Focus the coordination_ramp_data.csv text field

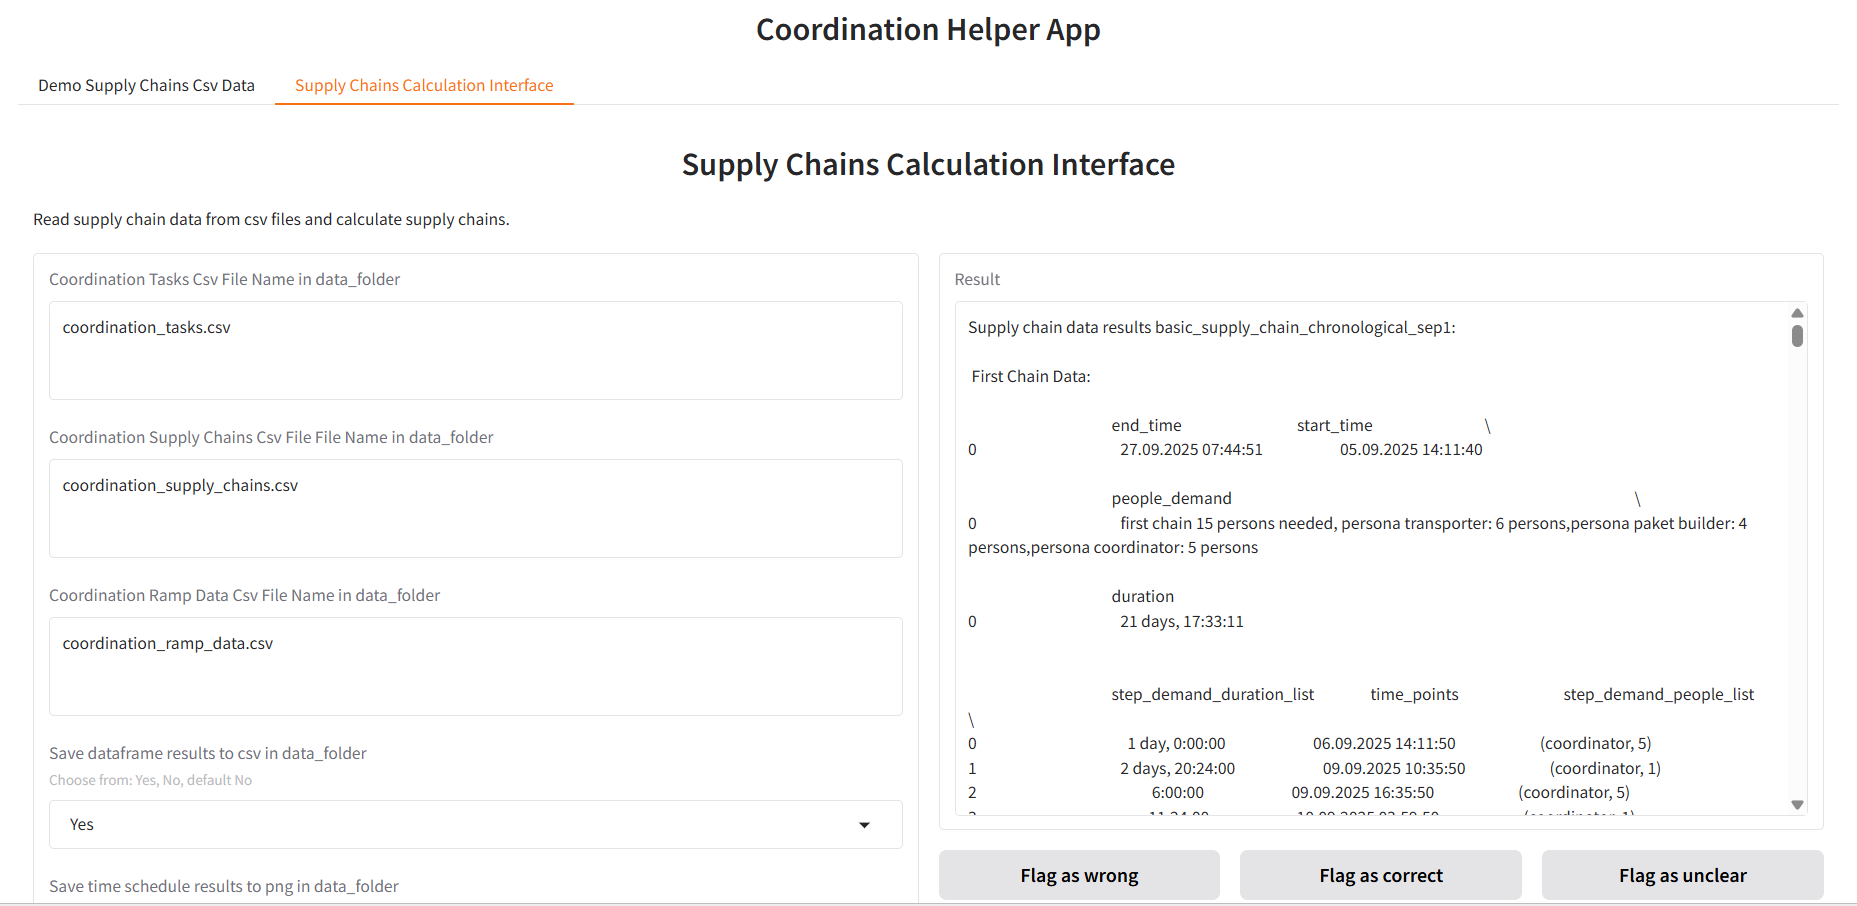[475, 666]
